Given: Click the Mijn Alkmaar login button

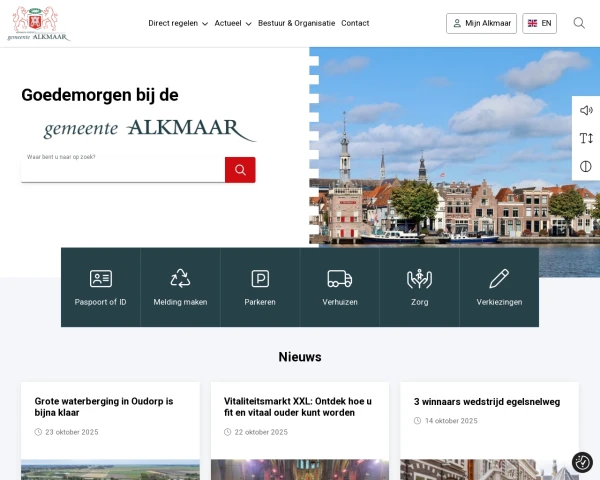Looking at the screenshot, I should pyautogui.click(x=481, y=23).
